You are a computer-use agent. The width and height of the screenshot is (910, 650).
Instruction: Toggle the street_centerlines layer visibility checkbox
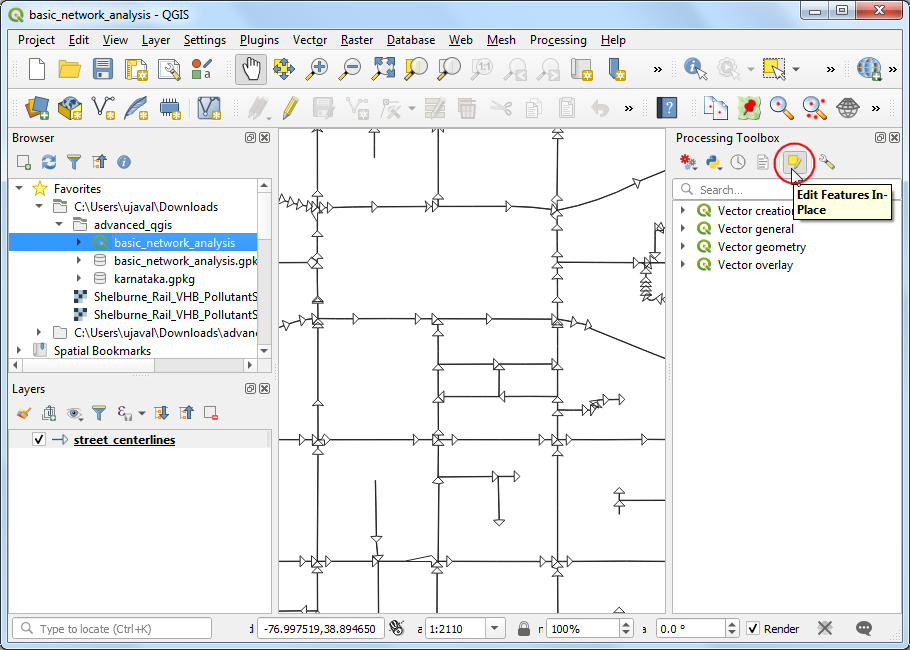pos(39,440)
